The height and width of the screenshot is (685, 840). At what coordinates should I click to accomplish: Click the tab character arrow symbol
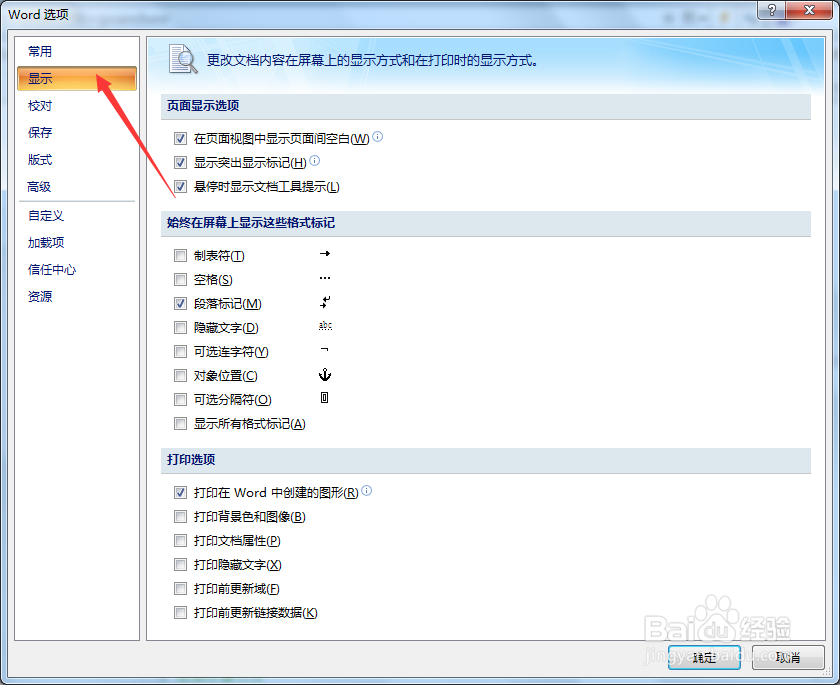(x=325, y=254)
